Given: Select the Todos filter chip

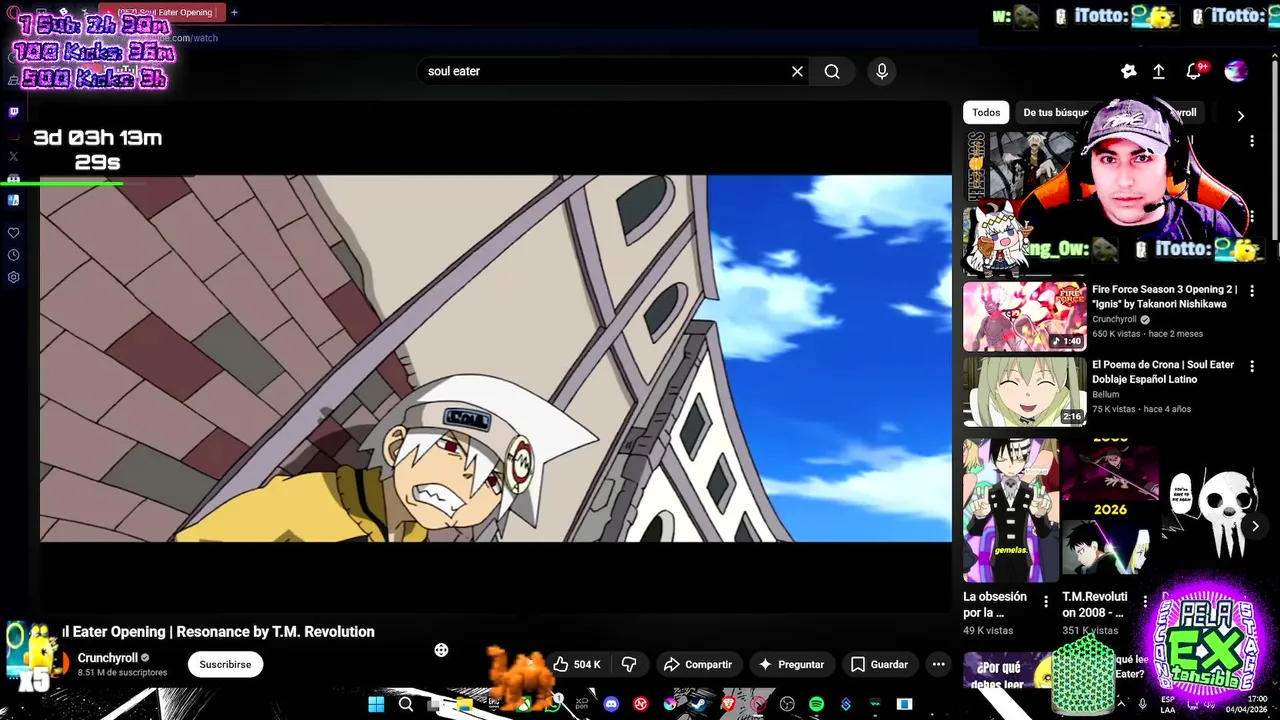Looking at the screenshot, I should coord(986,113).
